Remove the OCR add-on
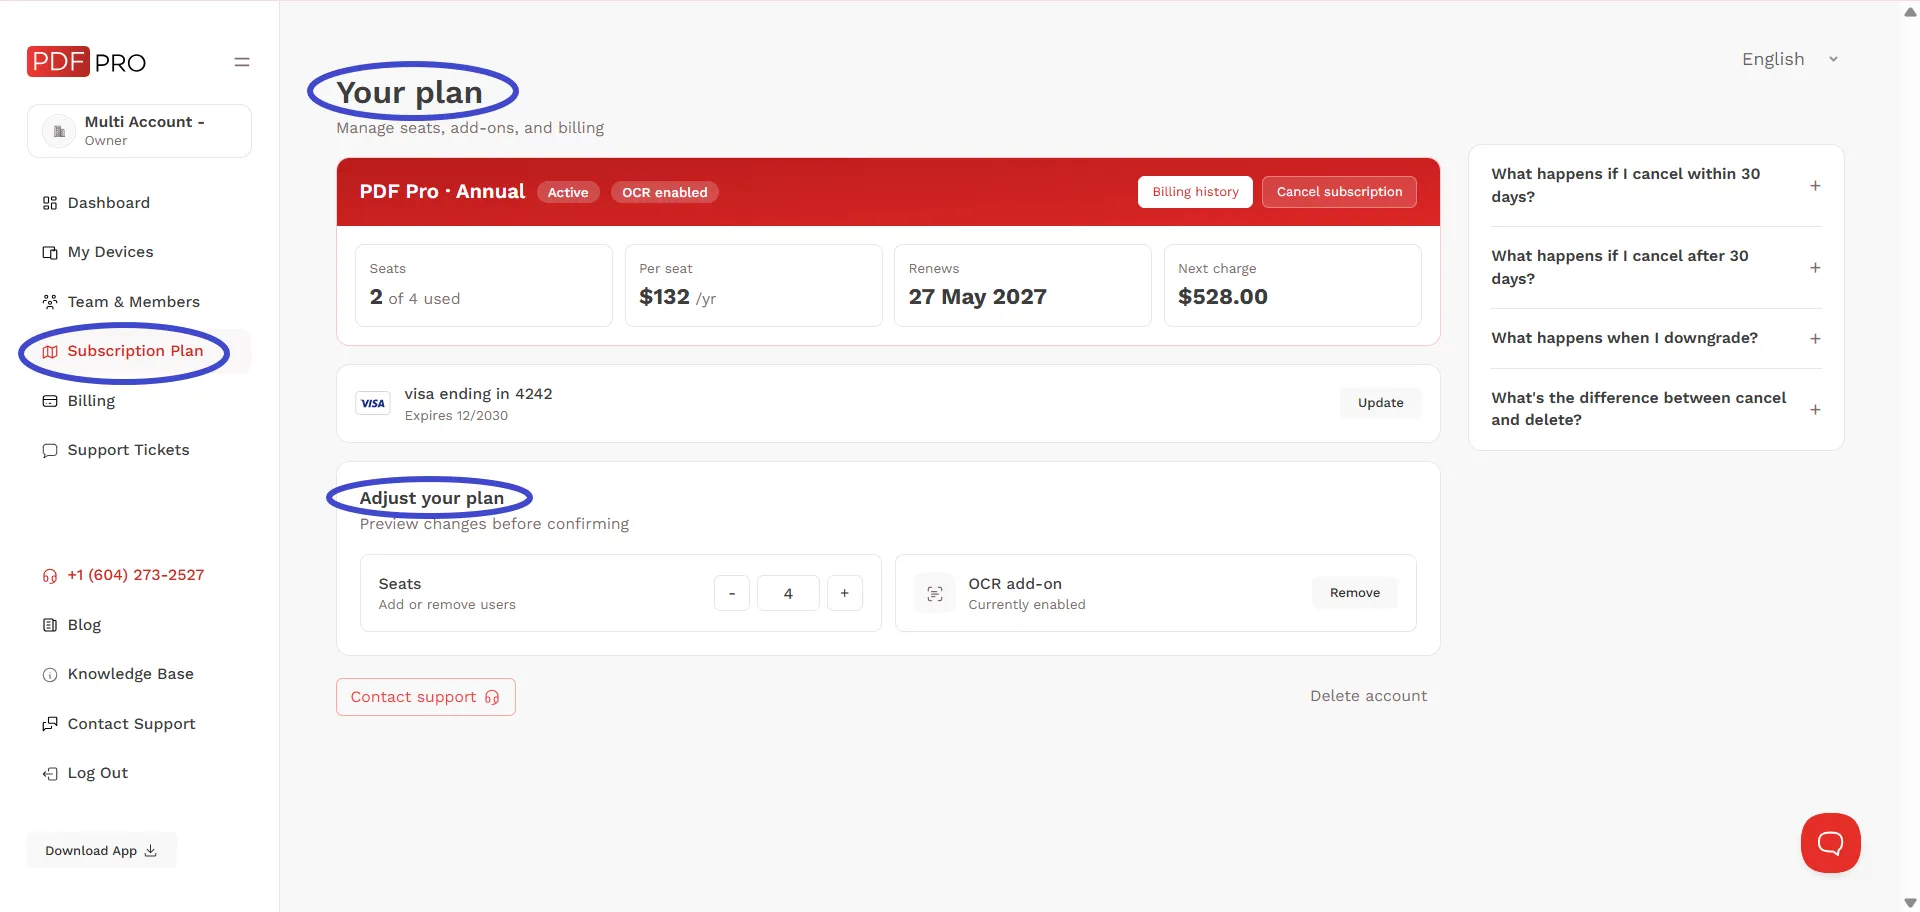The width and height of the screenshot is (1920, 912). pyautogui.click(x=1355, y=593)
